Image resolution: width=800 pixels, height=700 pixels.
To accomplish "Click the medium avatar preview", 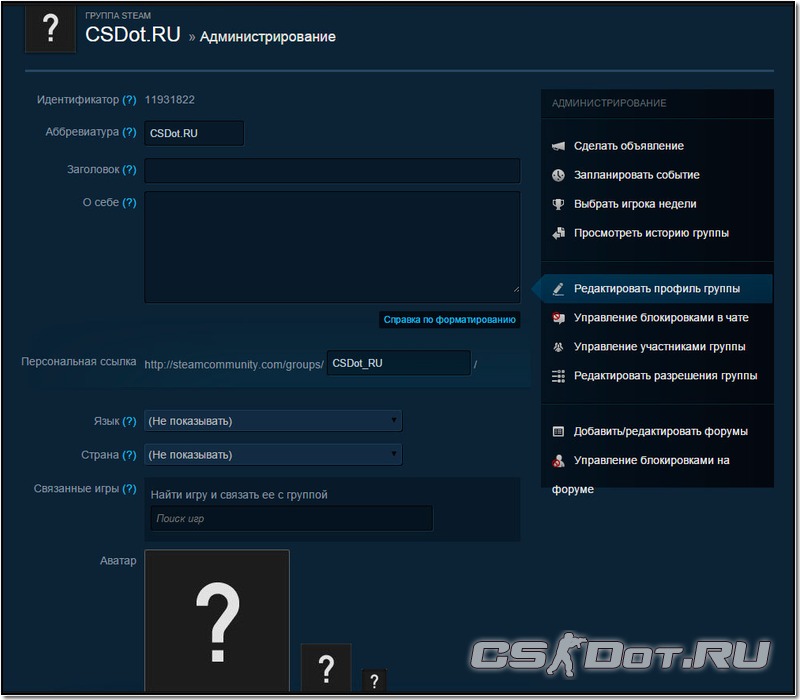I will pos(326,668).
